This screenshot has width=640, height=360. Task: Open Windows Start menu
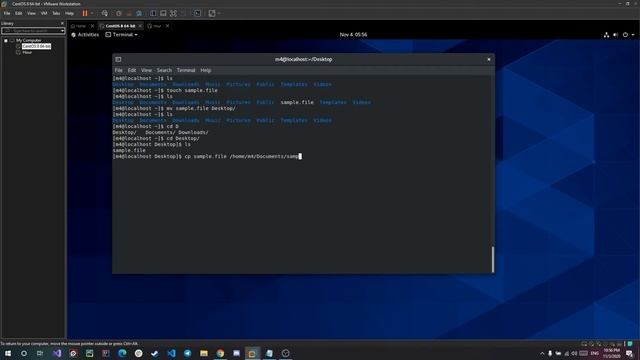pos(8,353)
